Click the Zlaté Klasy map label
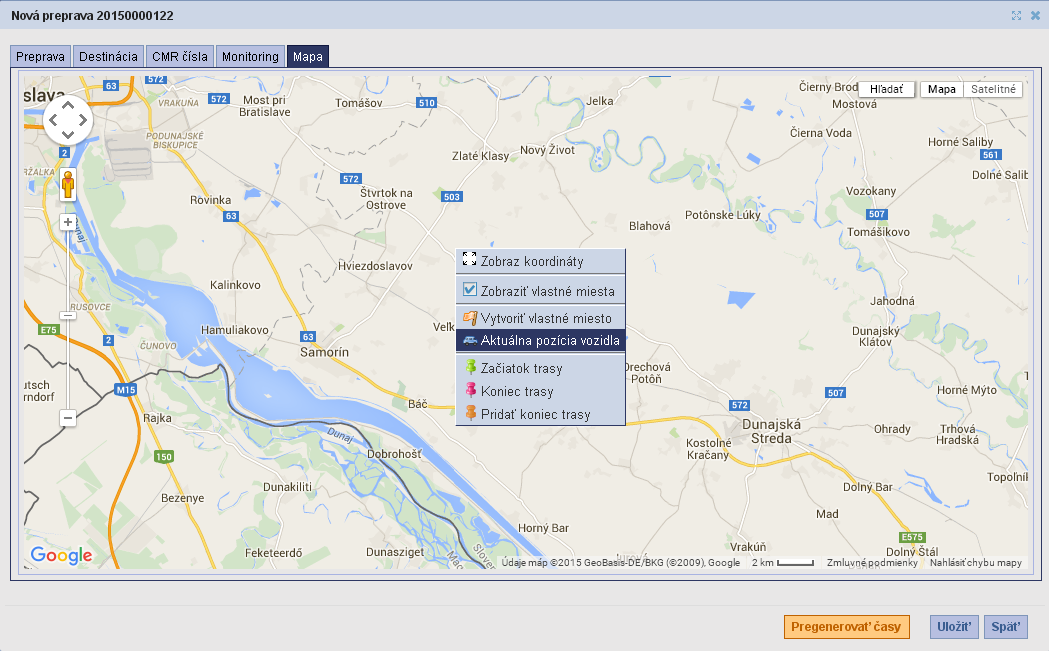 pyautogui.click(x=480, y=156)
